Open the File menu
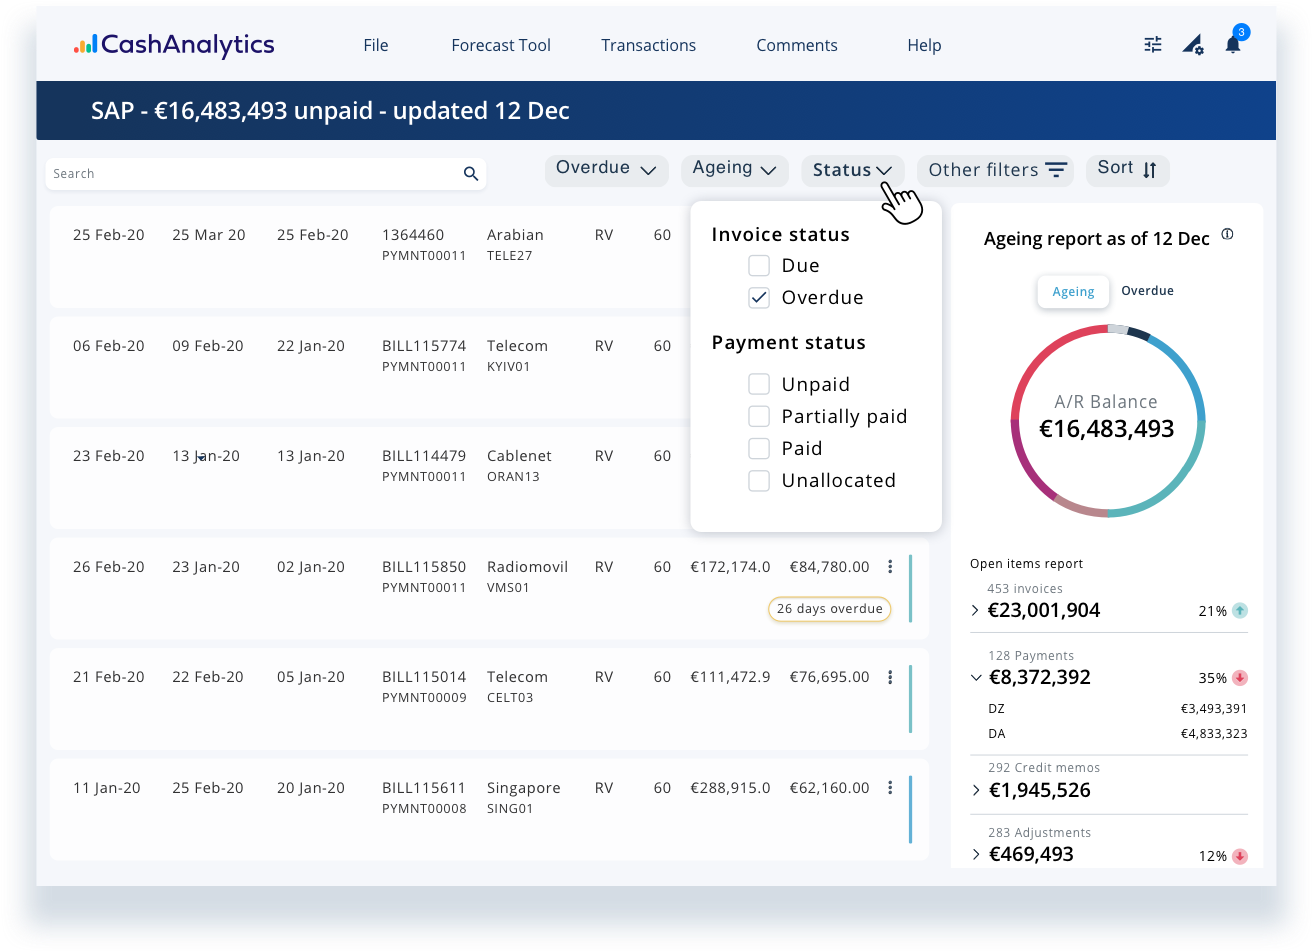Screen dimensions: 1313x952 (x=376, y=45)
